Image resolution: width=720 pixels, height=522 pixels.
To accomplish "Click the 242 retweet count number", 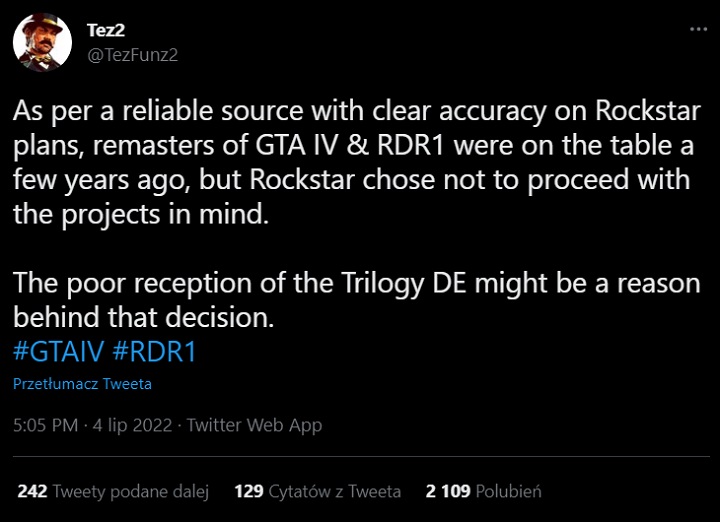I will 32,491.
